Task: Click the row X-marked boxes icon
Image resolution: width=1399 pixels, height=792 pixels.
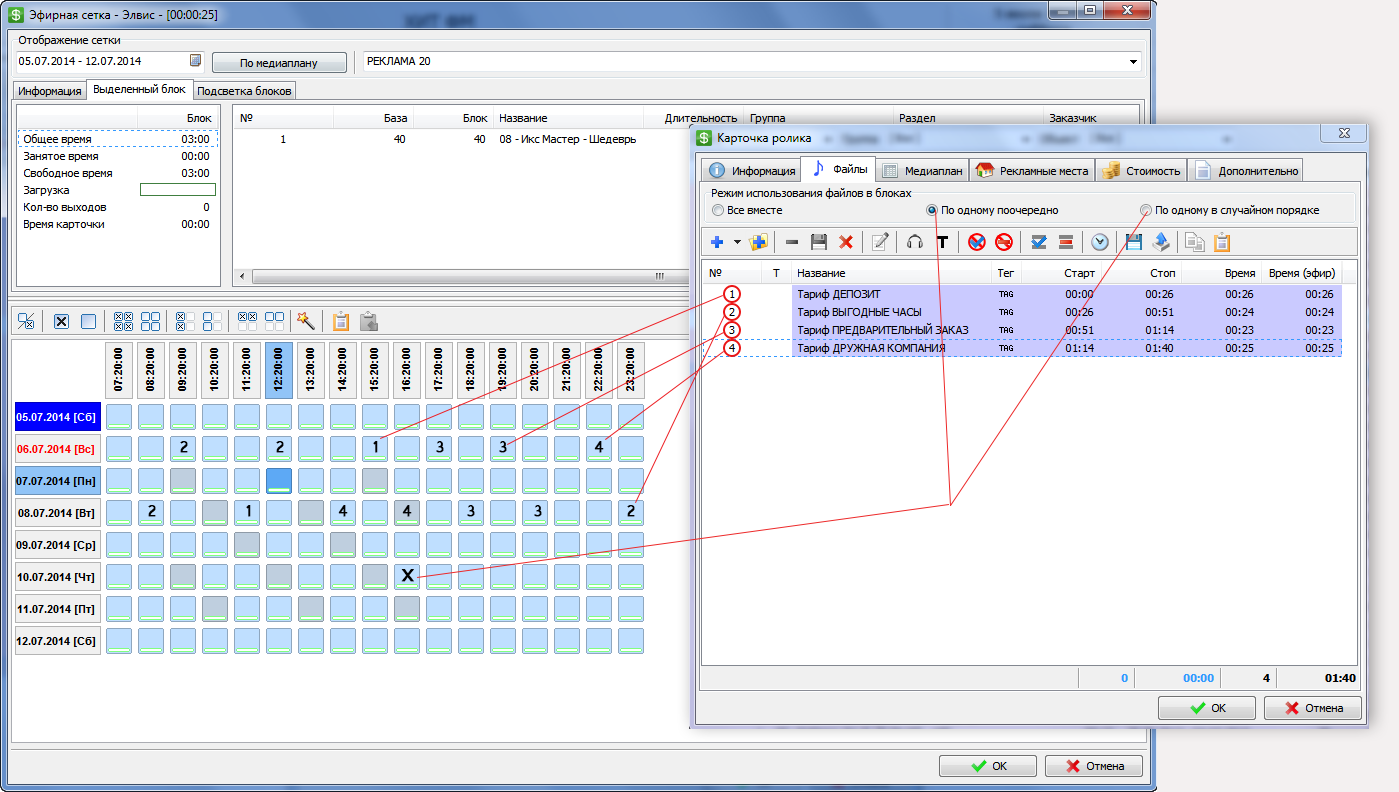Action: coord(247,321)
